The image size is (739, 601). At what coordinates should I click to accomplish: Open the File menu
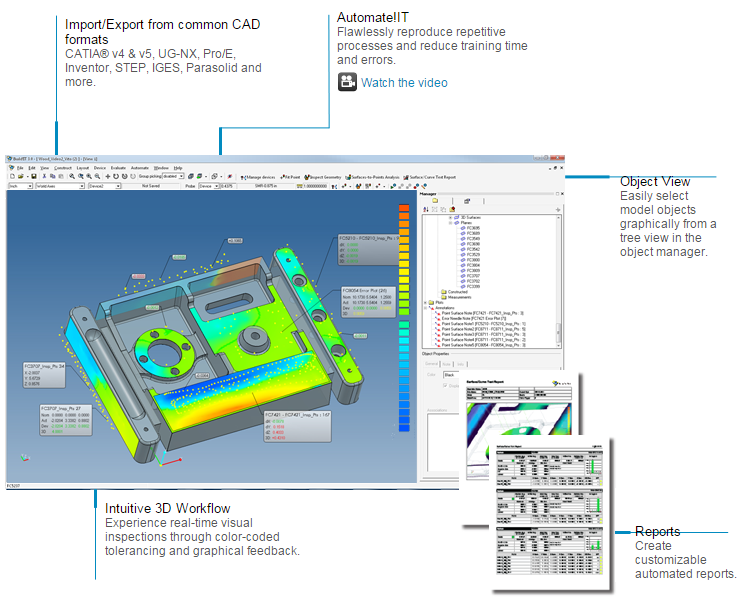[x=20, y=168]
